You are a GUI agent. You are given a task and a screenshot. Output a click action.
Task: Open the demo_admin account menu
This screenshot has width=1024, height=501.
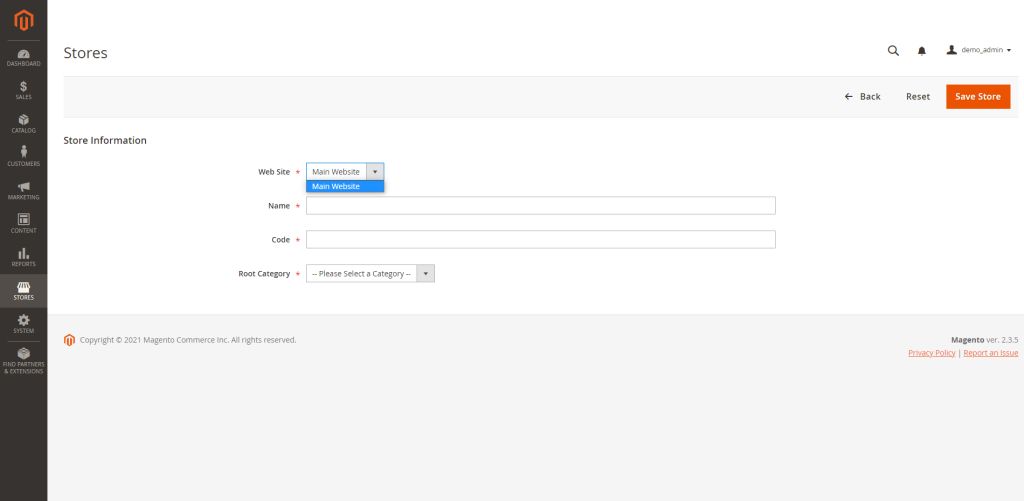(x=979, y=50)
